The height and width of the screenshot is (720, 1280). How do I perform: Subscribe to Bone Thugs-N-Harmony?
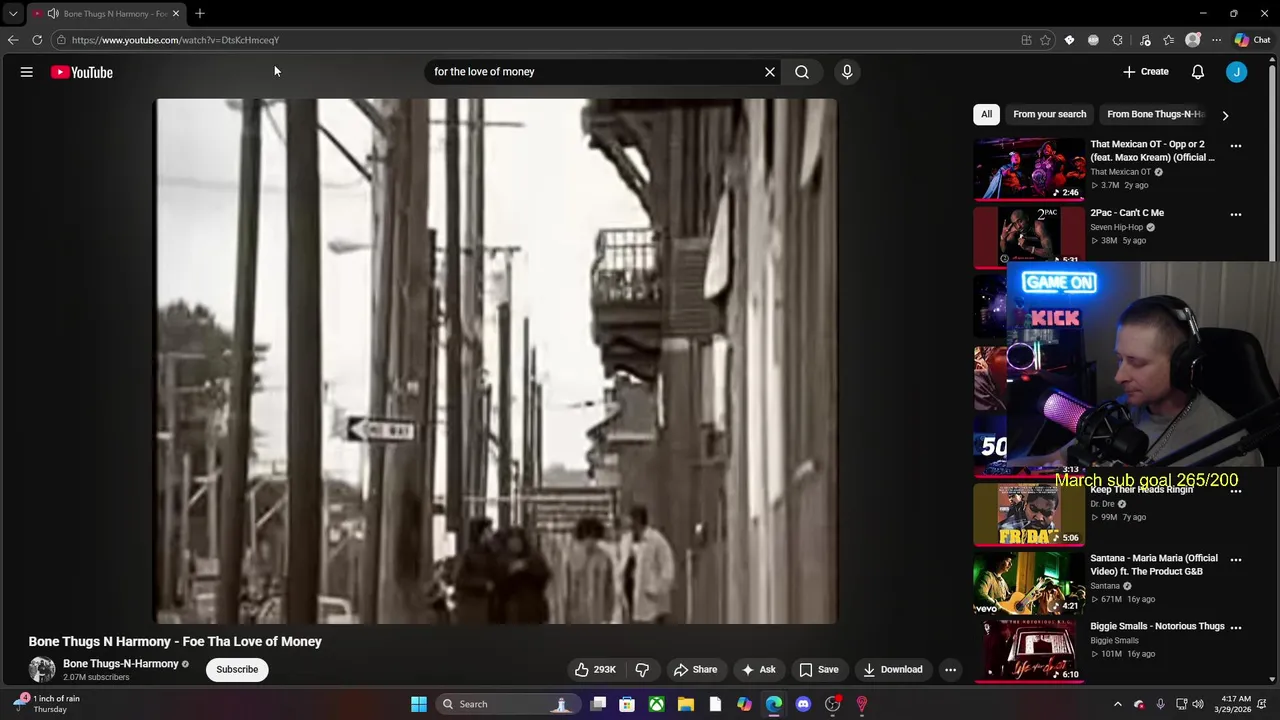point(237,670)
